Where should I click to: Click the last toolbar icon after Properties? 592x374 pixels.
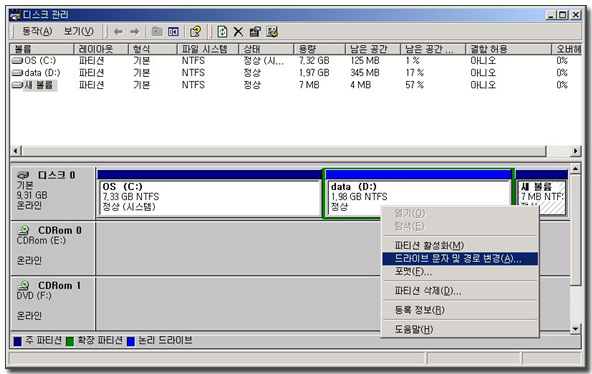point(272,32)
